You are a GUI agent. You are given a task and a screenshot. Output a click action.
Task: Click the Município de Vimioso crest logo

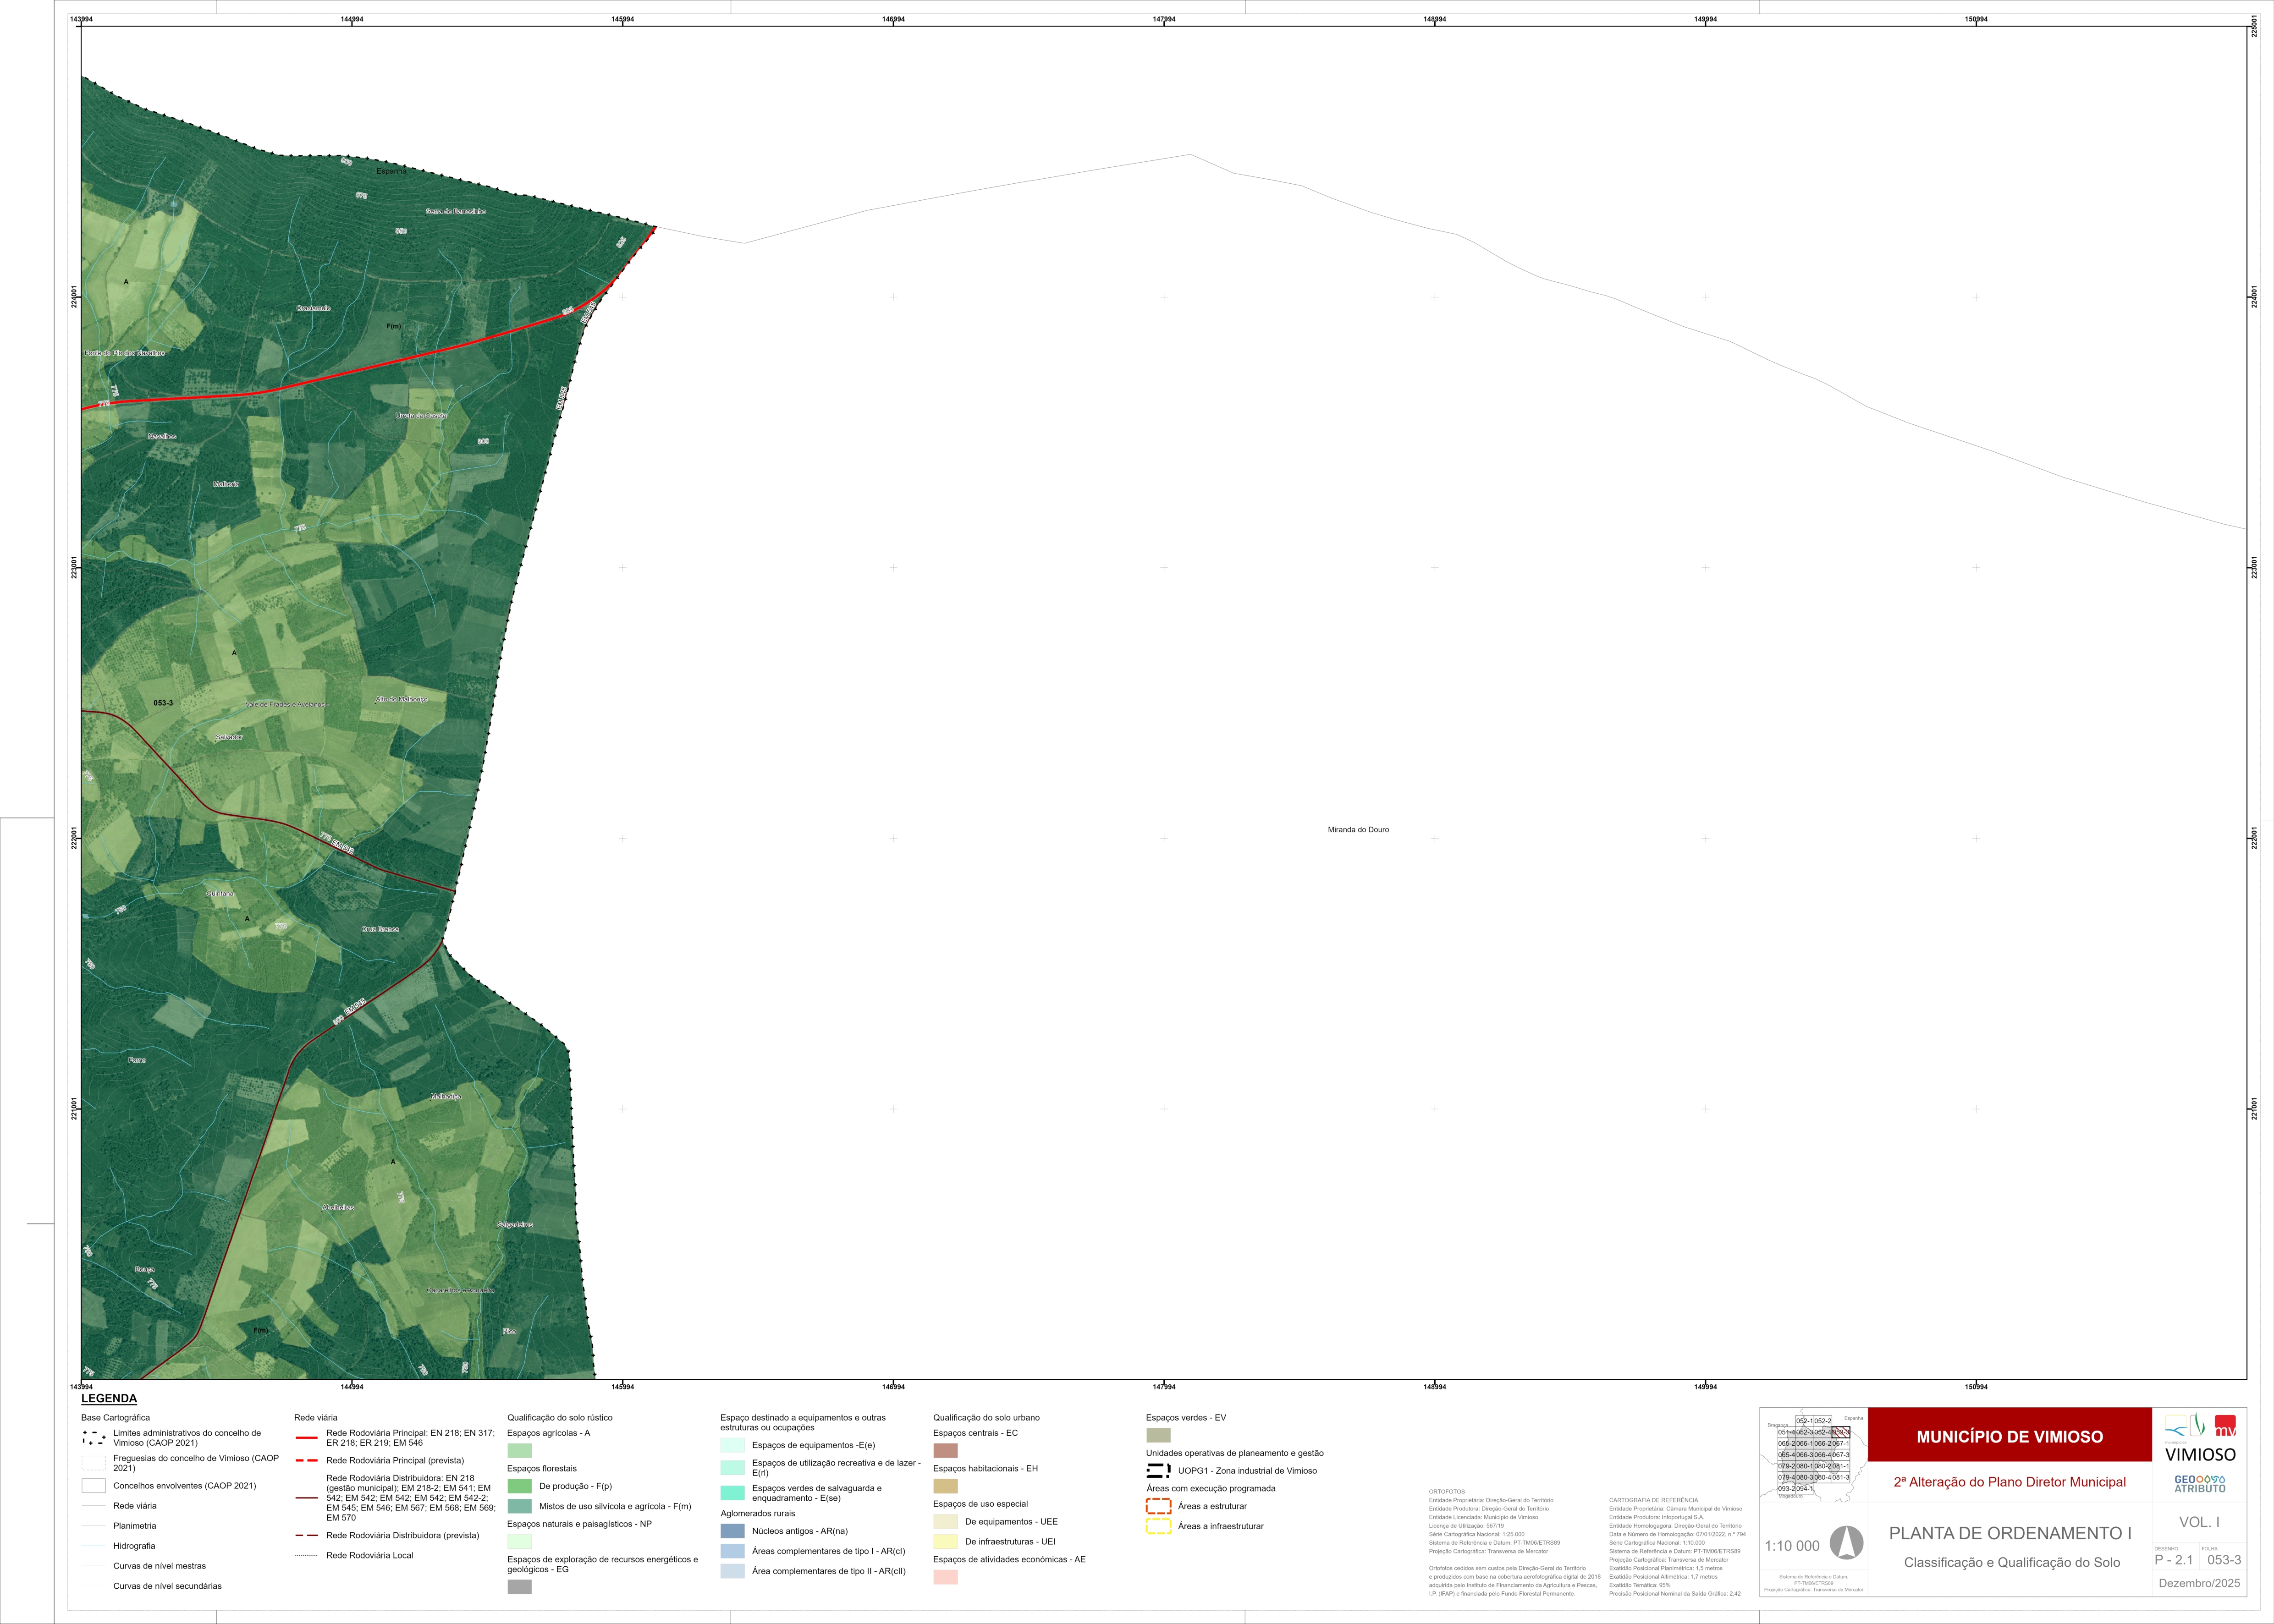click(2184, 1426)
